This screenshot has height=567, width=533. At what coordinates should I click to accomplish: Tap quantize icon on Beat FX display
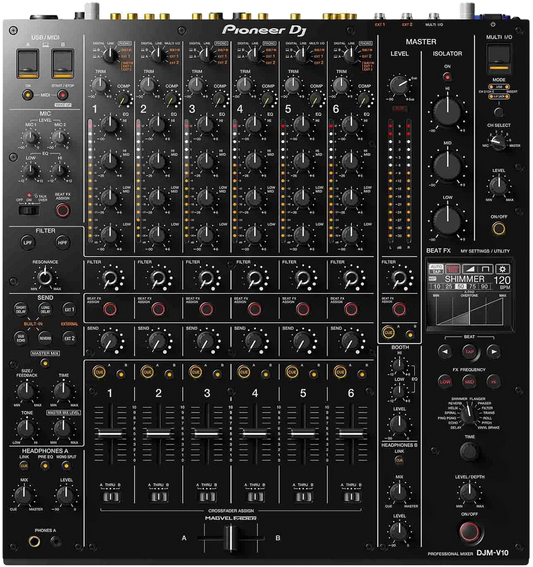[x=452, y=269]
